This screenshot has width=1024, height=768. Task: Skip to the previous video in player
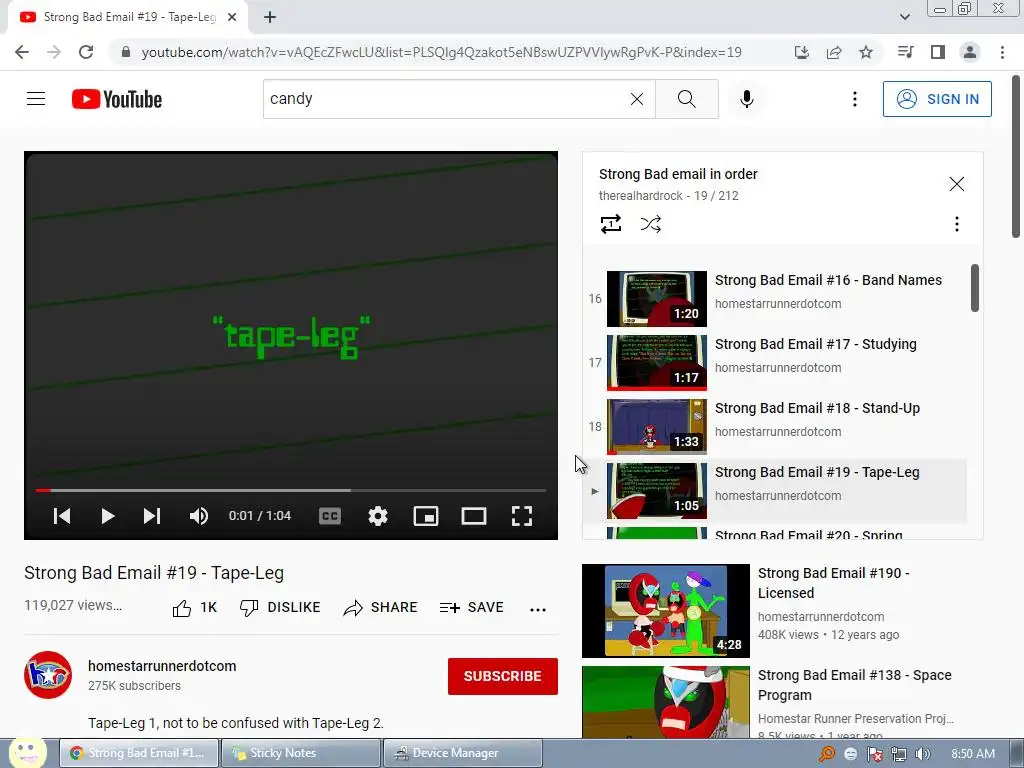click(62, 516)
